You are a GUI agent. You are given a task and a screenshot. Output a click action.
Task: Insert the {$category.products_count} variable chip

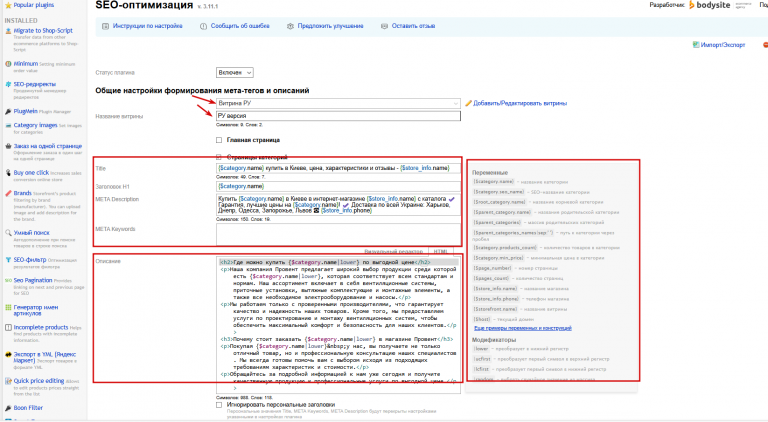[x=505, y=248]
